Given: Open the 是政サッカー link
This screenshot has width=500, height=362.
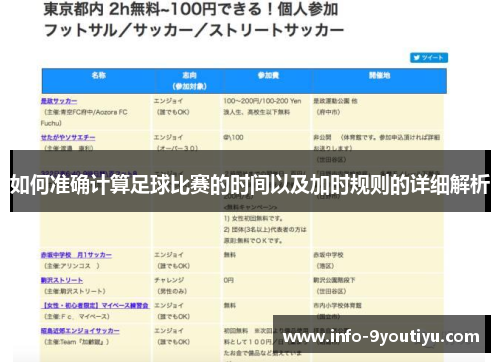Looking at the screenshot, I should 59,101.
